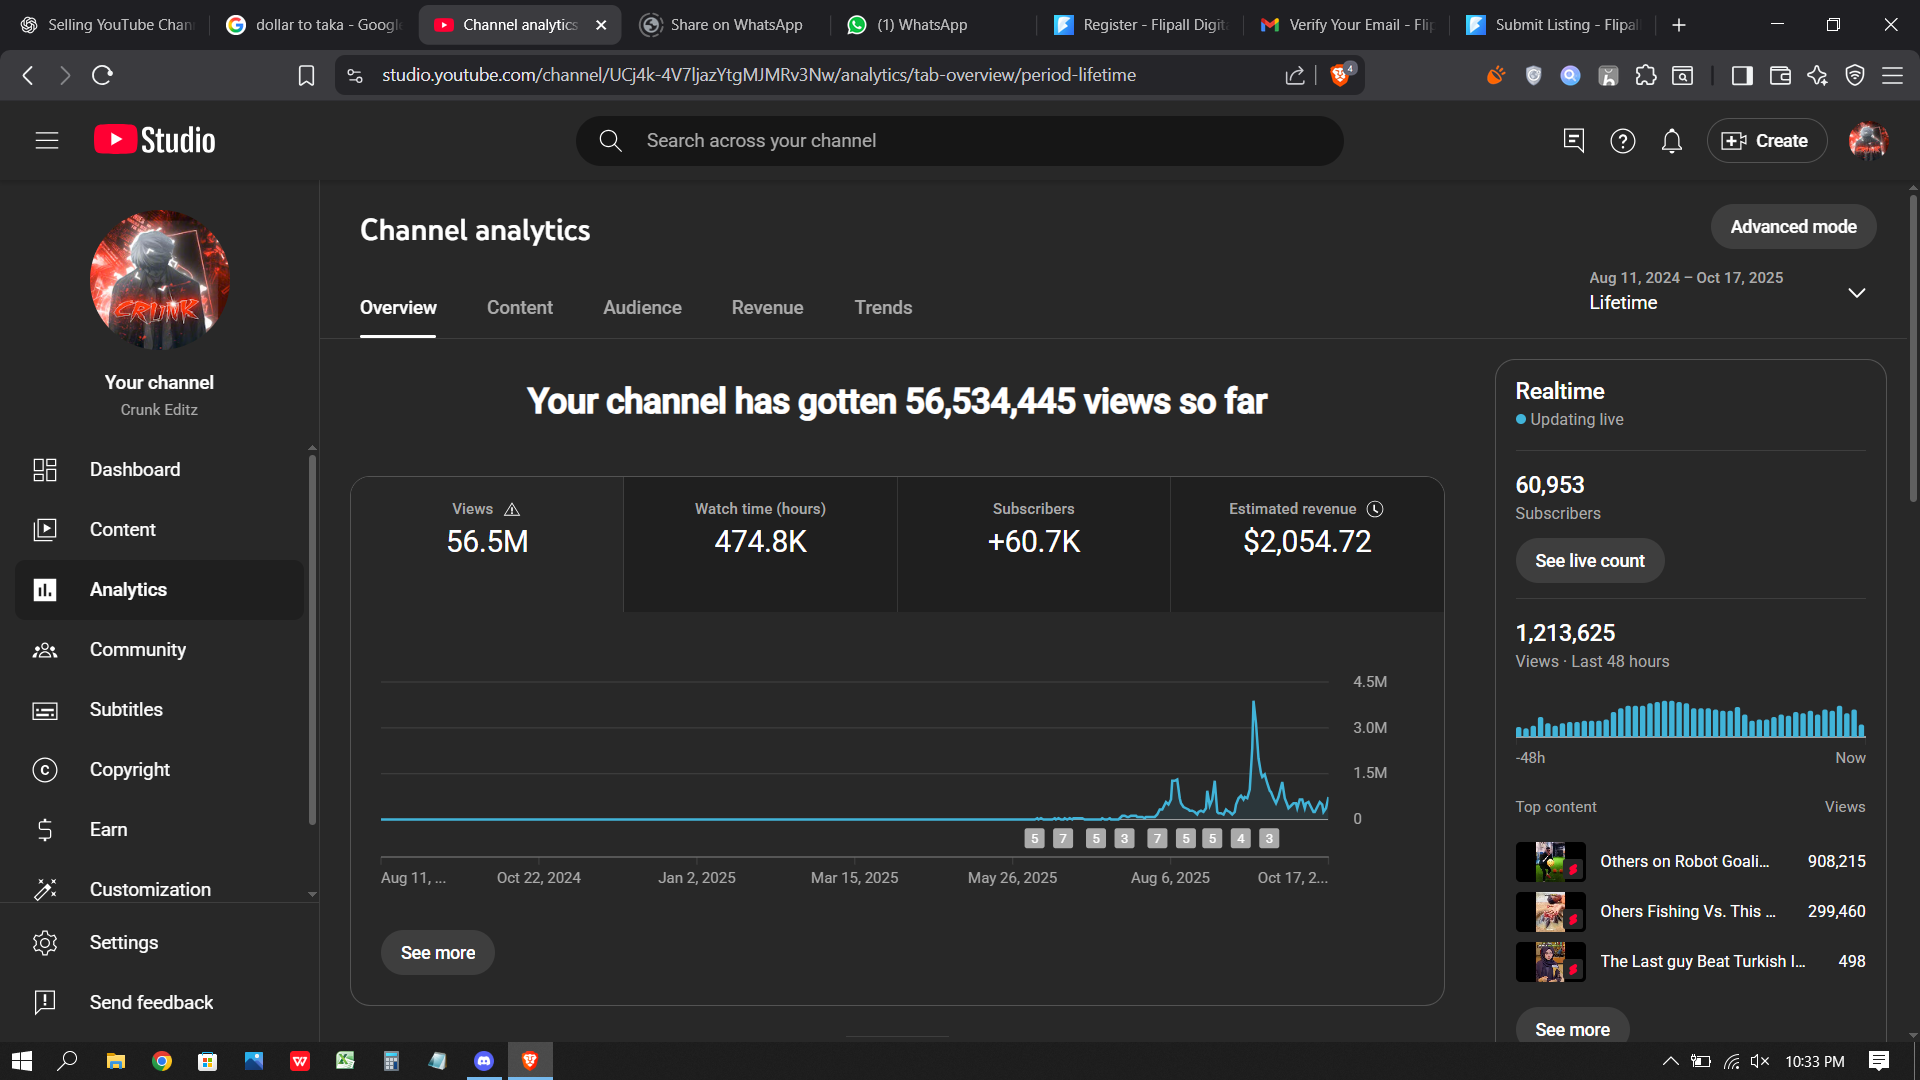Click the estimated revenue clock icon
Viewport: 1920px width, 1080px height.
click(x=1375, y=509)
